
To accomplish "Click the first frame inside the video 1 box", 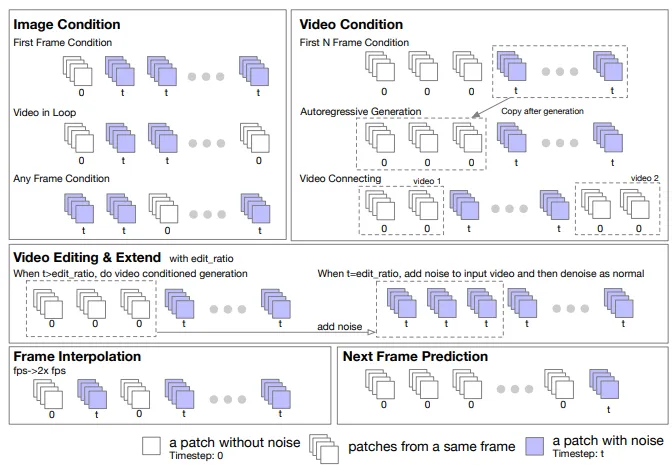I will [x=380, y=205].
